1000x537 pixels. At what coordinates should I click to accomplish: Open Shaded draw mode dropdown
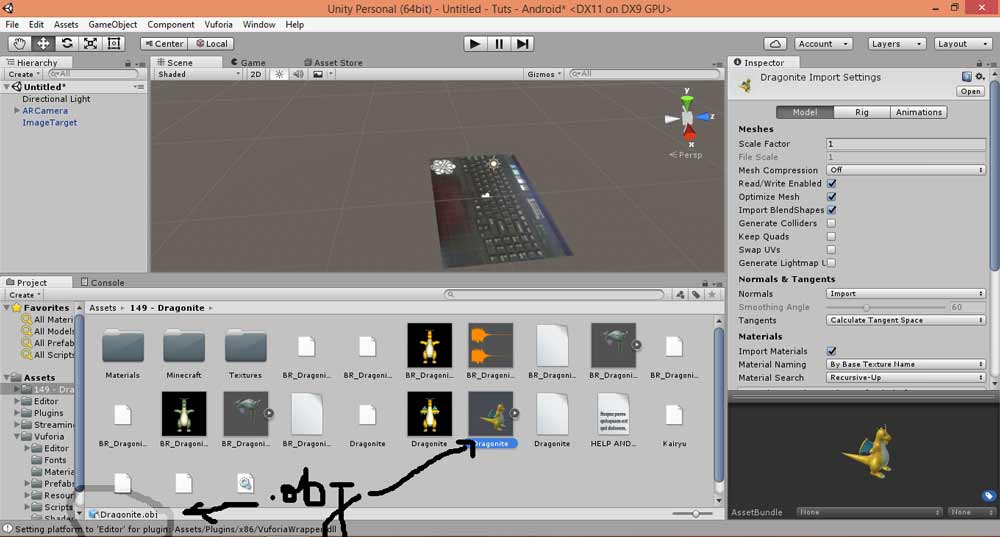198,74
